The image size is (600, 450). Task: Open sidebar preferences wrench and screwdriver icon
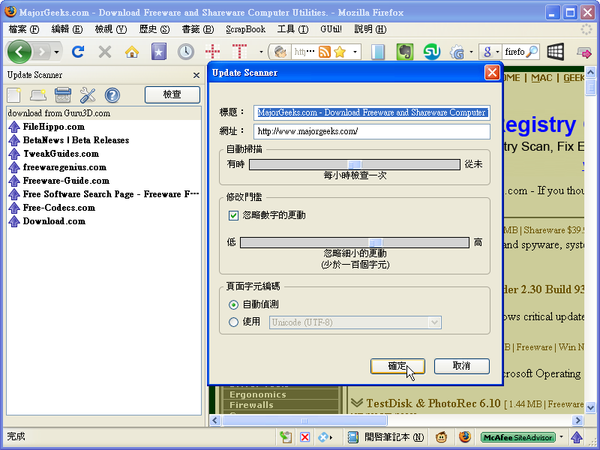click(88, 95)
